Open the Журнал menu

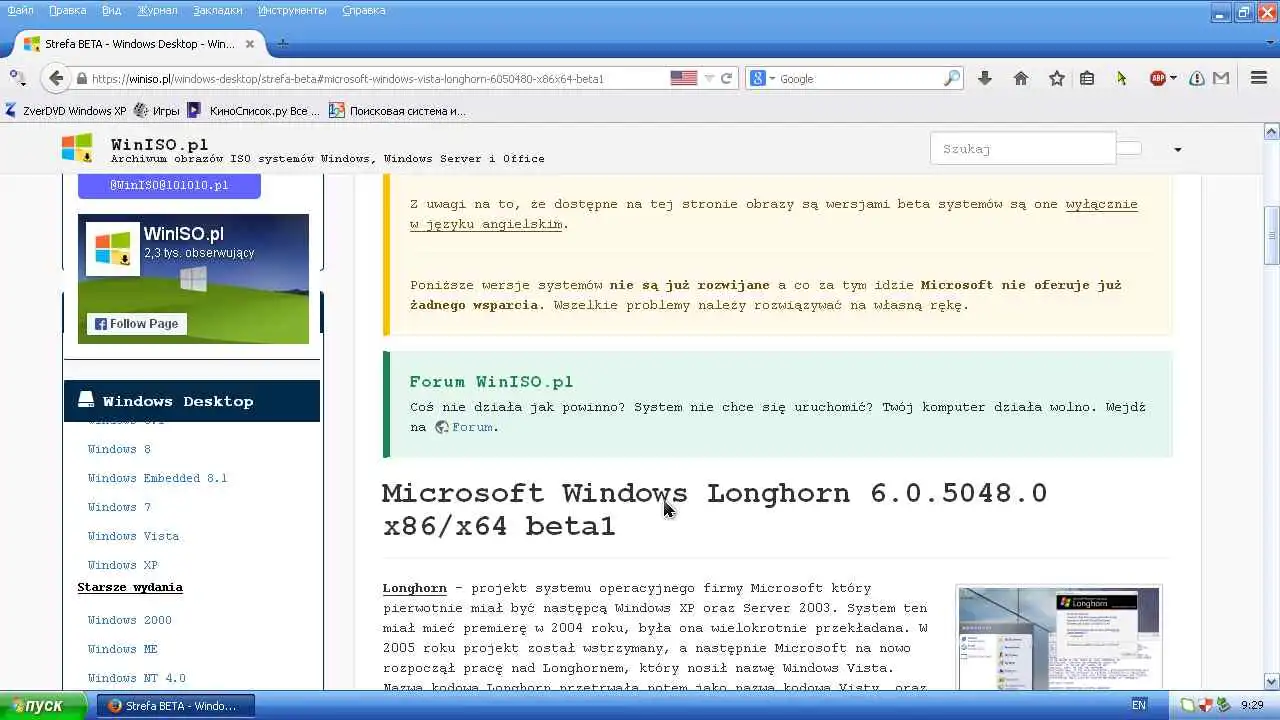[x=157, y=11]
